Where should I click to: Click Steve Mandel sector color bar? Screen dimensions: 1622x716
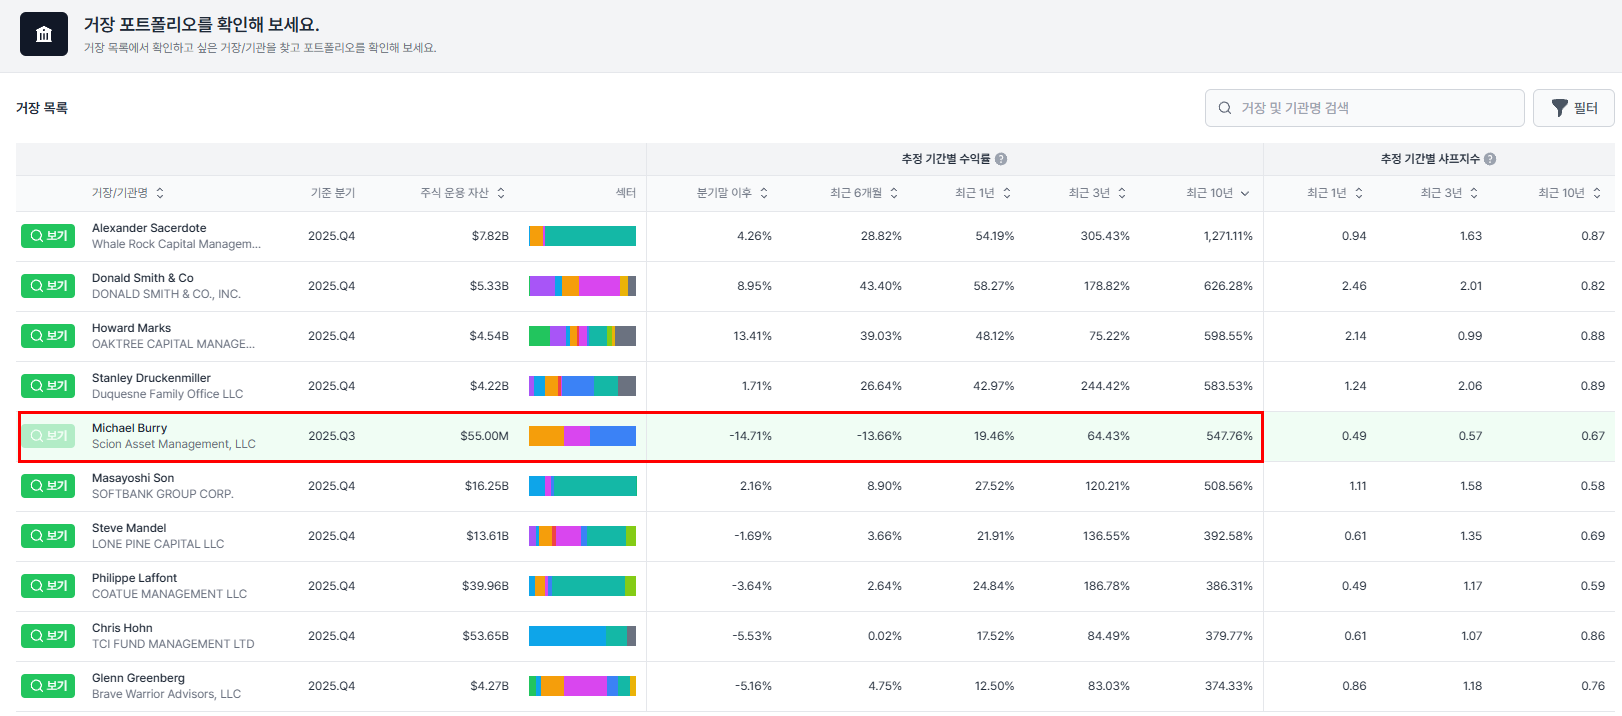(x=582, y=536)
